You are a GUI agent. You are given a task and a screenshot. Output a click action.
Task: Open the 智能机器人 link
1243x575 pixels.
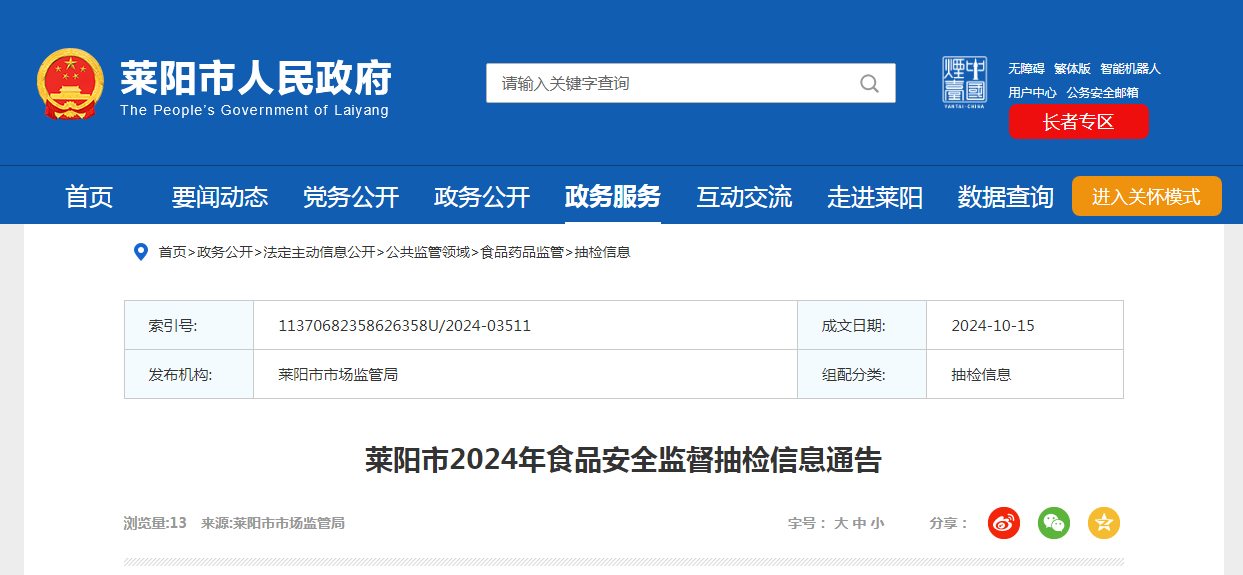[1130, 69]
